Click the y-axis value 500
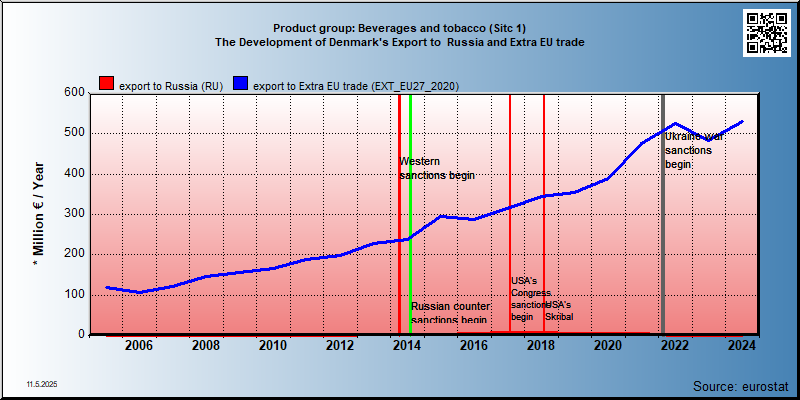The height and width of the screenshot is (400, 800). 74,133
